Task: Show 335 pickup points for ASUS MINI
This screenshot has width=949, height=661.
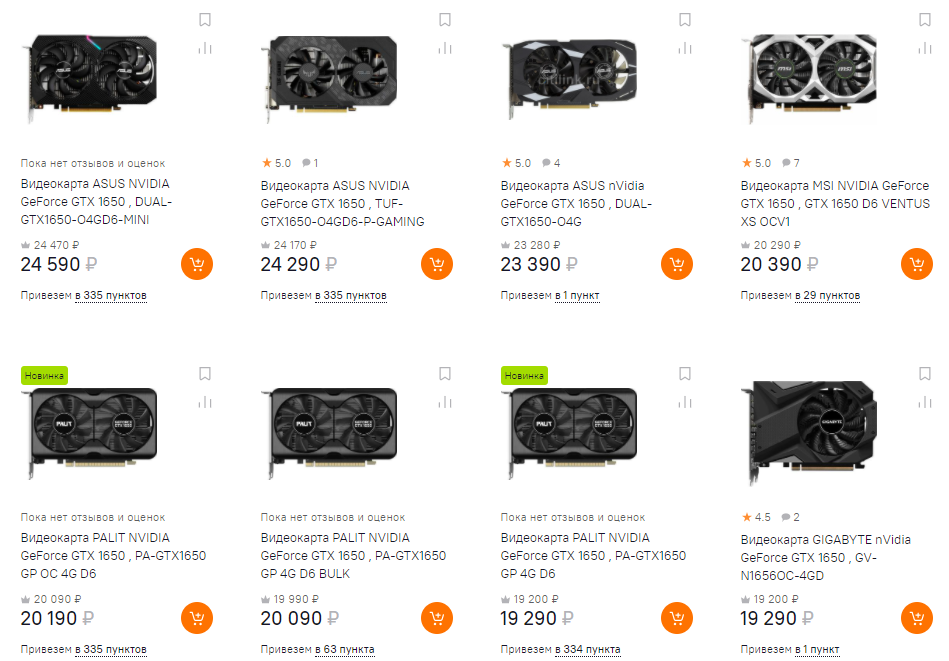Action: click(x=110, y=296)
